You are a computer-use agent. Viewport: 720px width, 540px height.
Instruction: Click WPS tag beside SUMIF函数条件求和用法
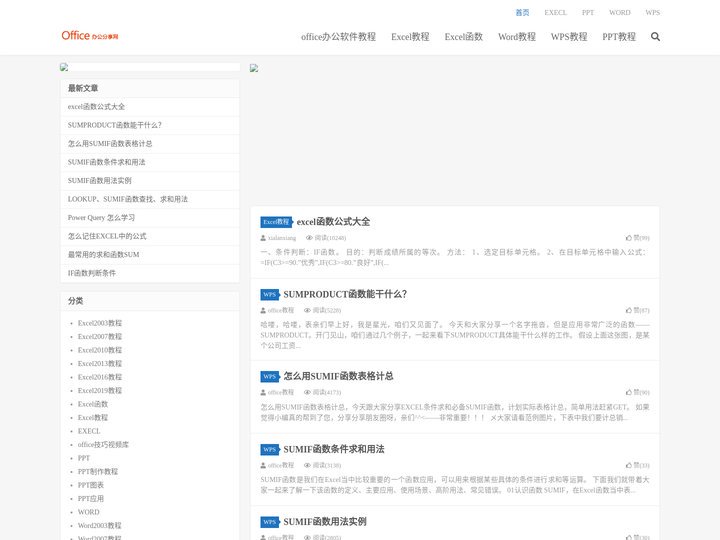pos(270,449)
